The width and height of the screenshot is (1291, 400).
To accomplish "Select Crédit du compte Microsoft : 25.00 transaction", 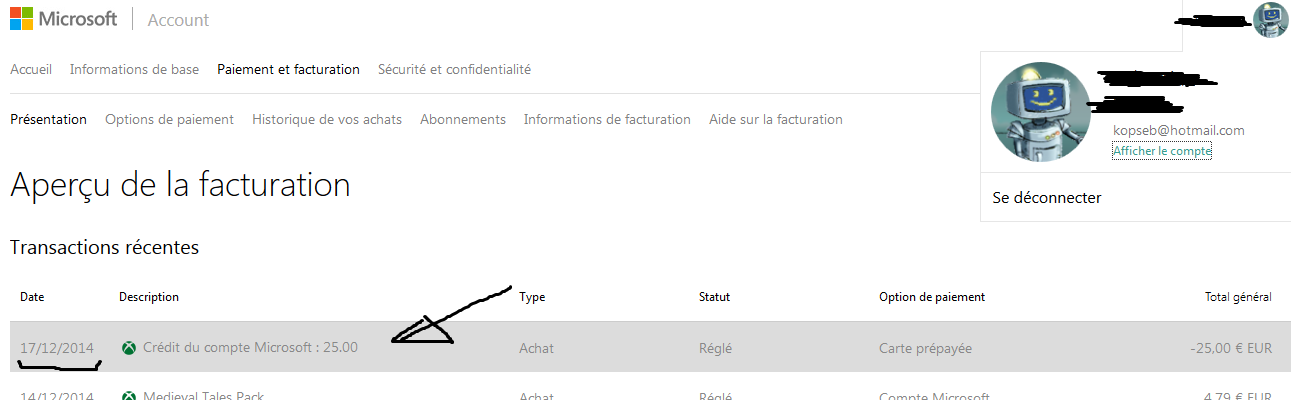I will click(250, 347).
